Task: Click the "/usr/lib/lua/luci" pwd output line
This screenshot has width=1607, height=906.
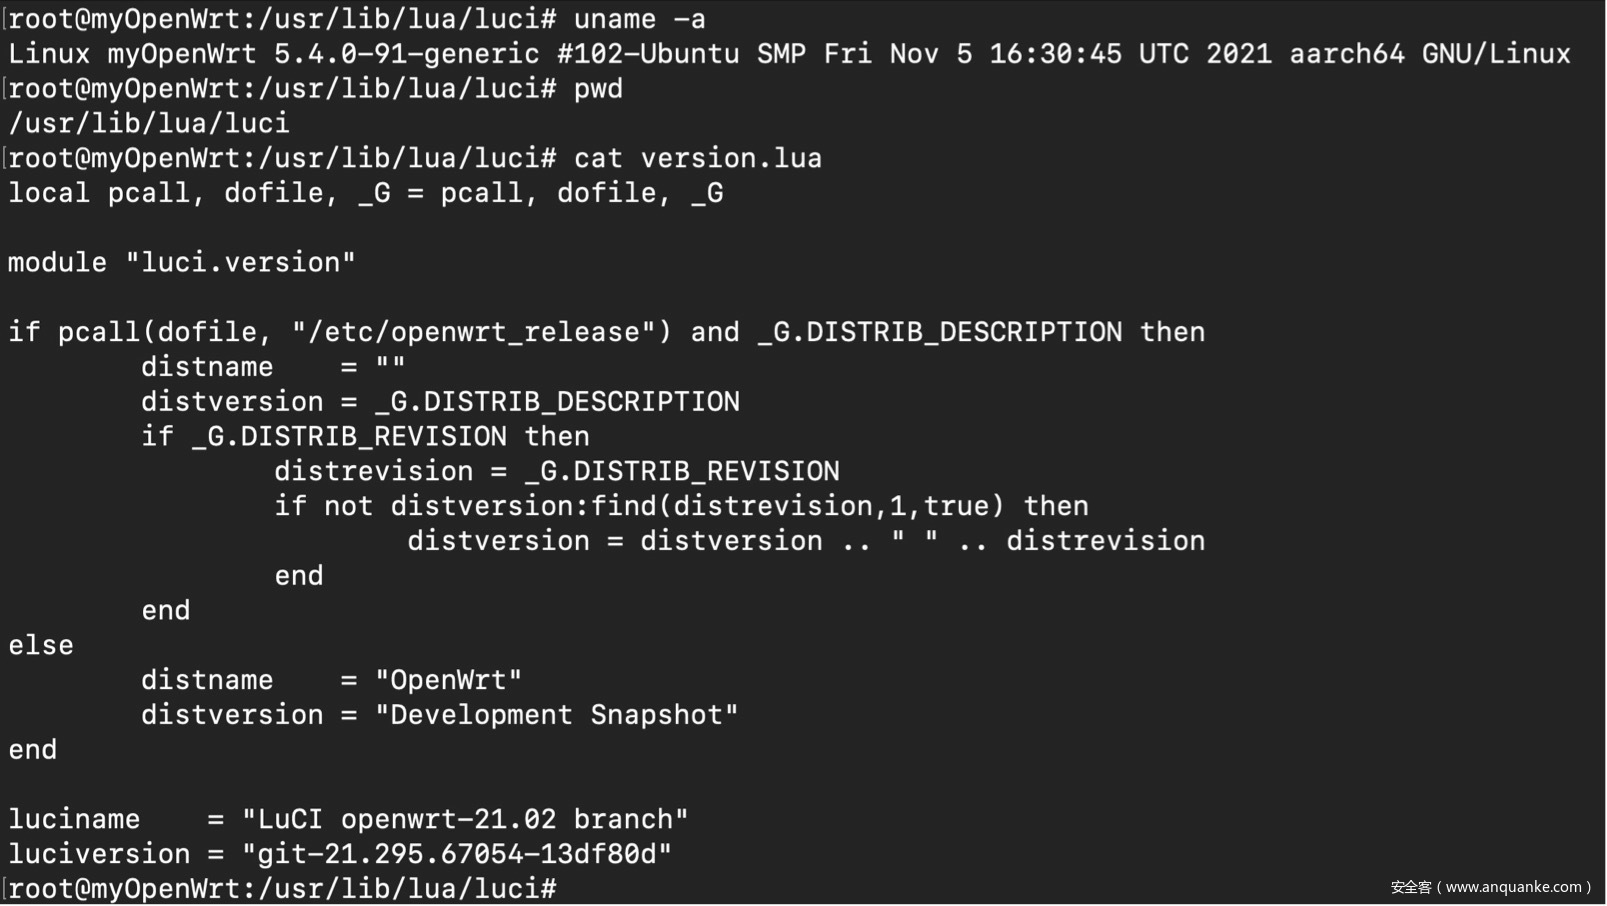Action: (x=149, y=124)
